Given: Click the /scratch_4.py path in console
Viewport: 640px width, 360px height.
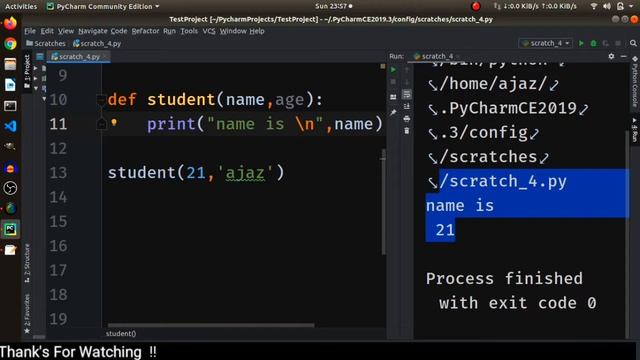Looking at the screenshot, I should 502,181.
